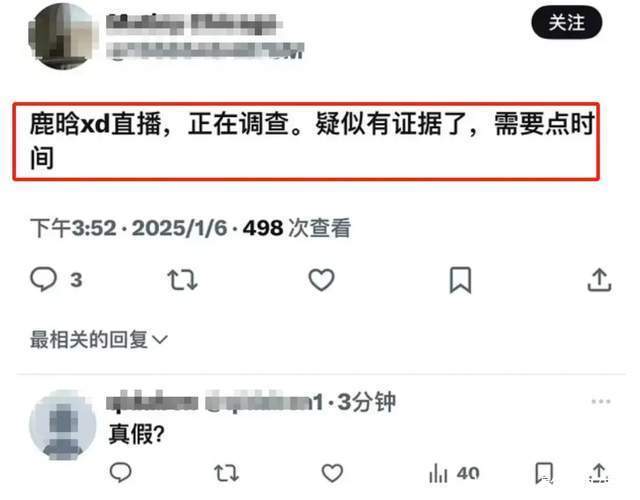Screen dimensions: 640x500
Task: Open replies via the comment bubble icon showing 3
Action: 56,280
